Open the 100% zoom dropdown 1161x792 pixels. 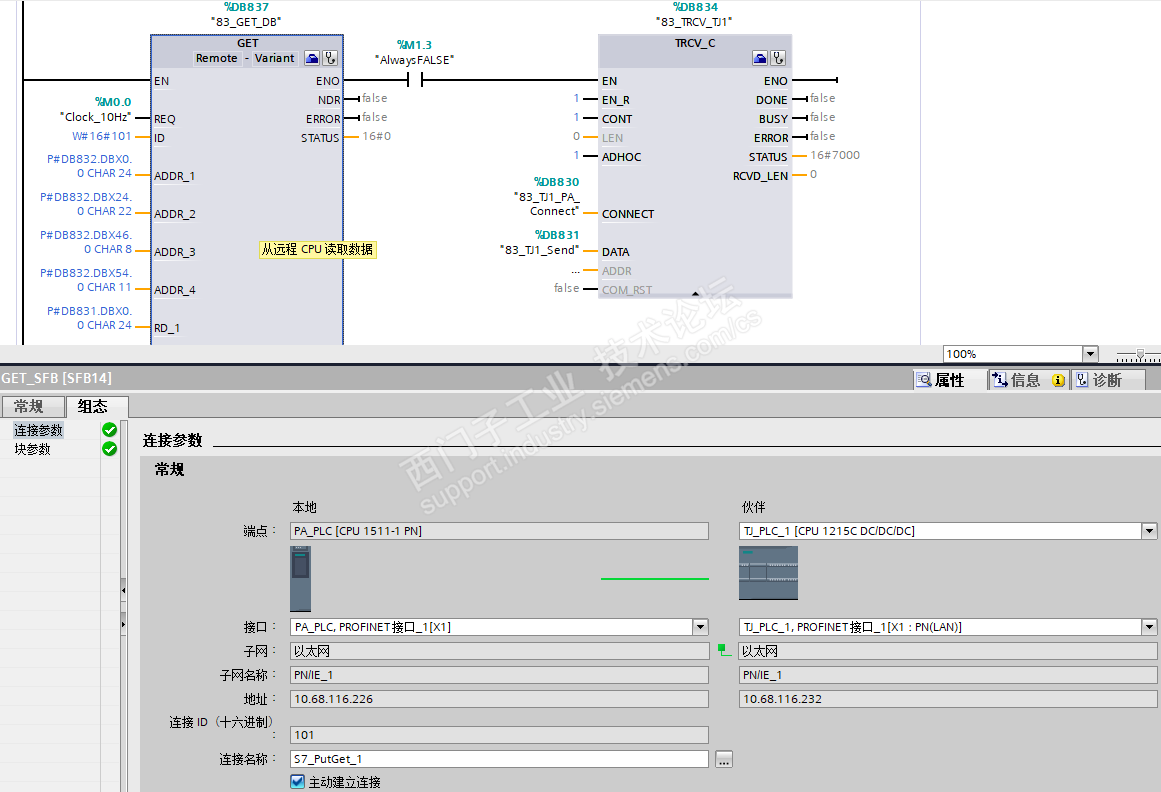click(x=1090, y=354)
